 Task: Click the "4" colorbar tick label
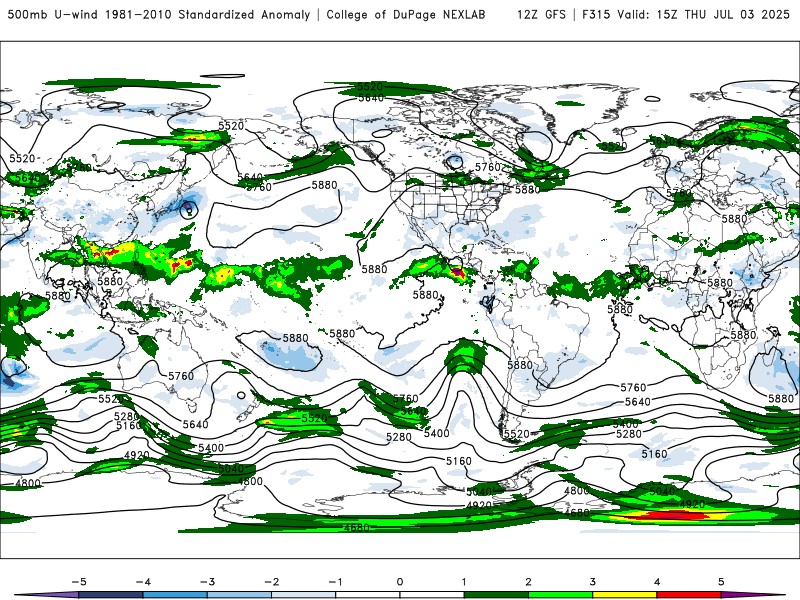point(657,582)
